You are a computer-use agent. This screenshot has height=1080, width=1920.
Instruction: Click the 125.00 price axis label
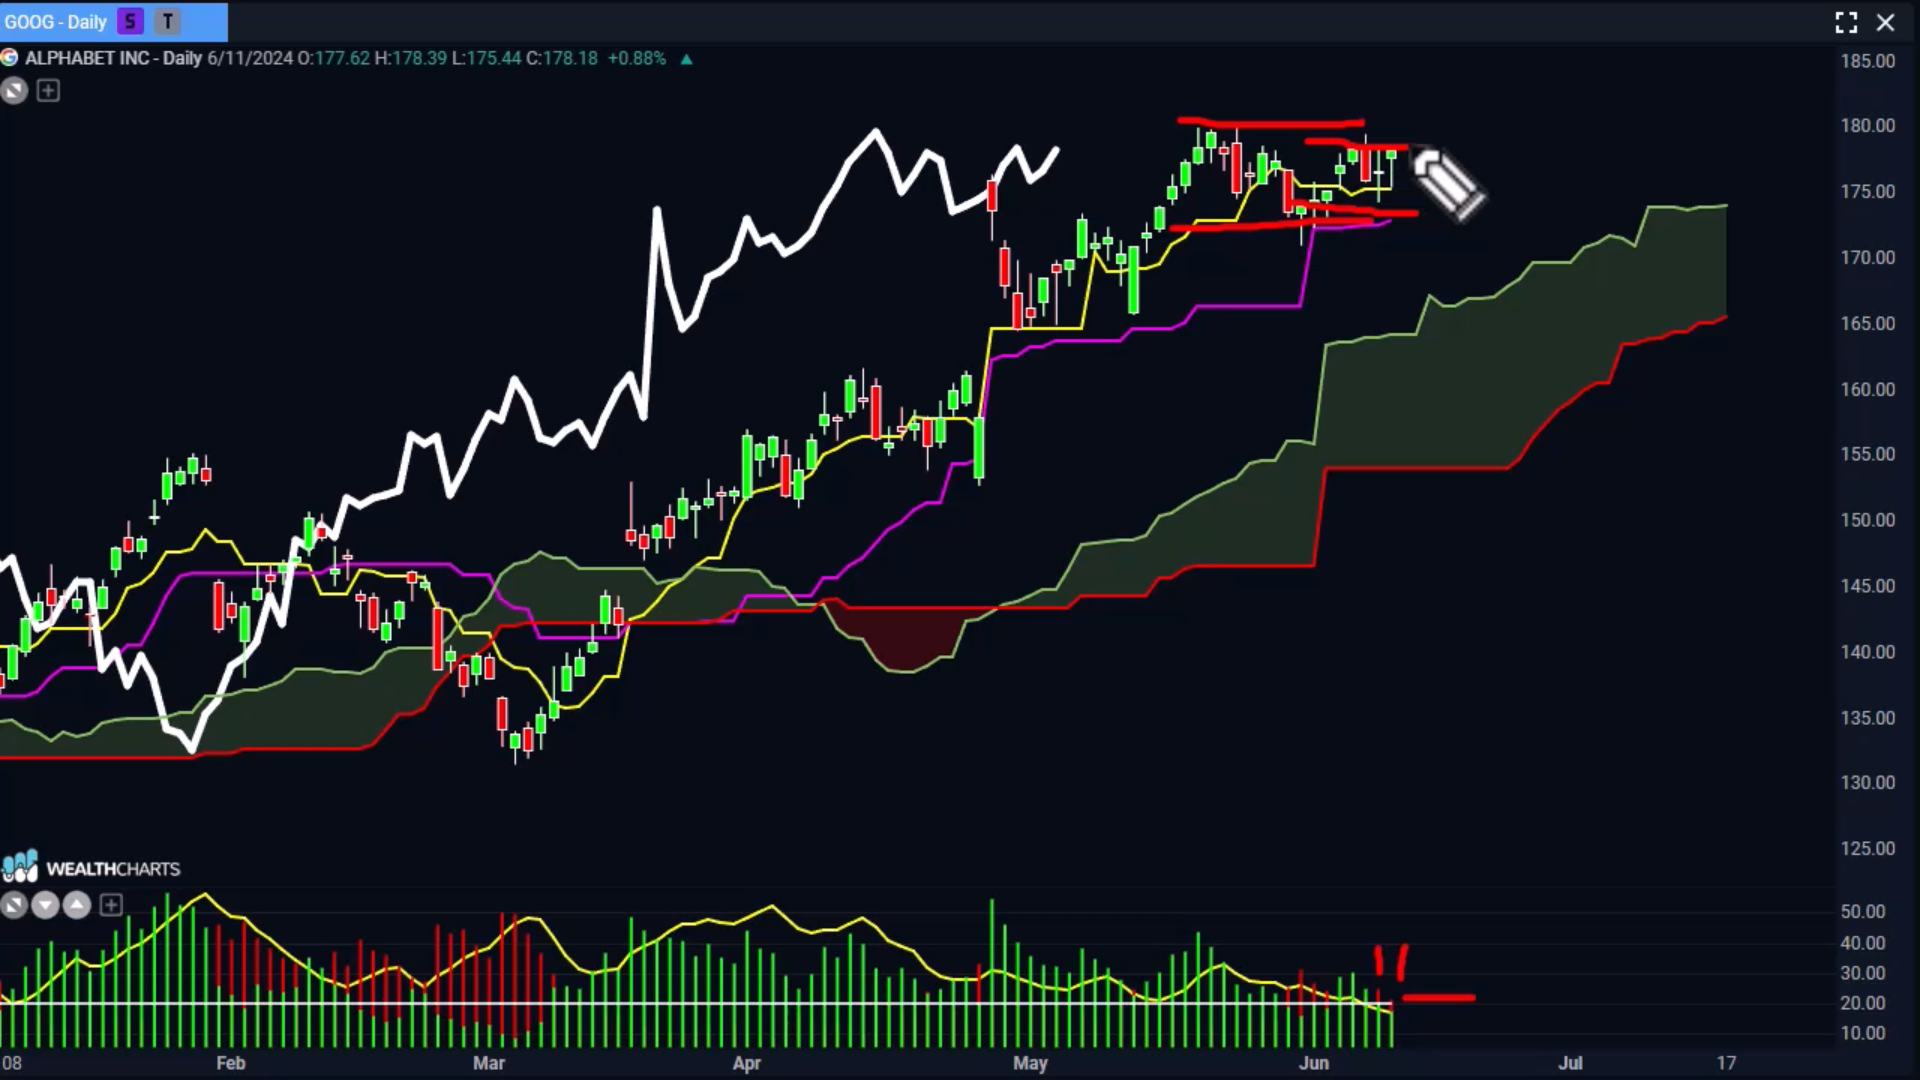coord(1867,849)
